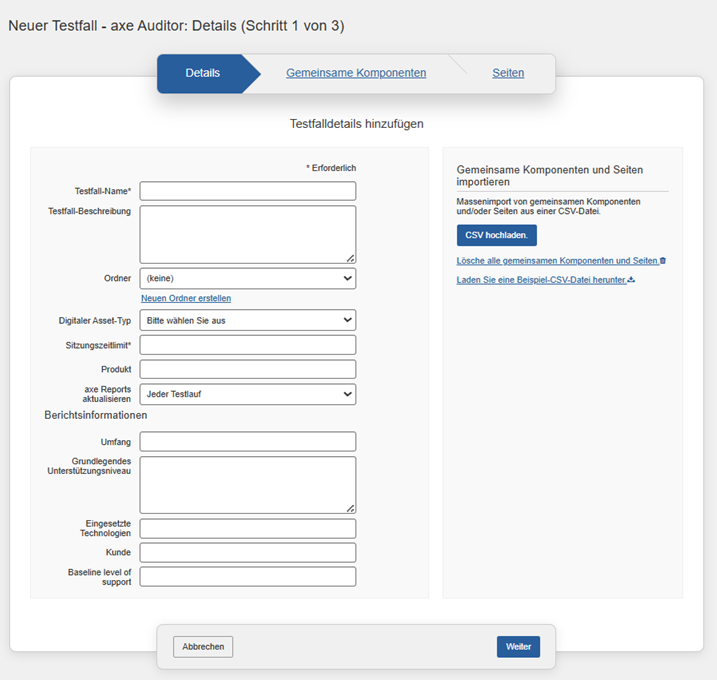The width and height of the screenshot is (717, 680).
Task: Click the trash icon beside the delete-components link
Action: [x=663, y=261]
